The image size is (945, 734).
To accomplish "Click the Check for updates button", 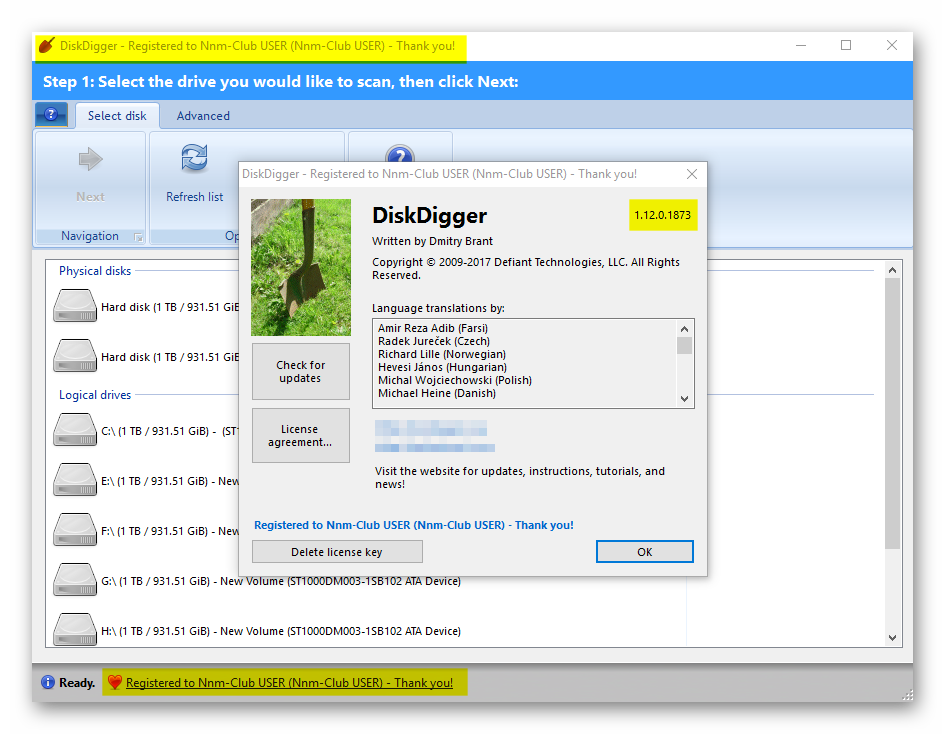I will click(301, 371).
